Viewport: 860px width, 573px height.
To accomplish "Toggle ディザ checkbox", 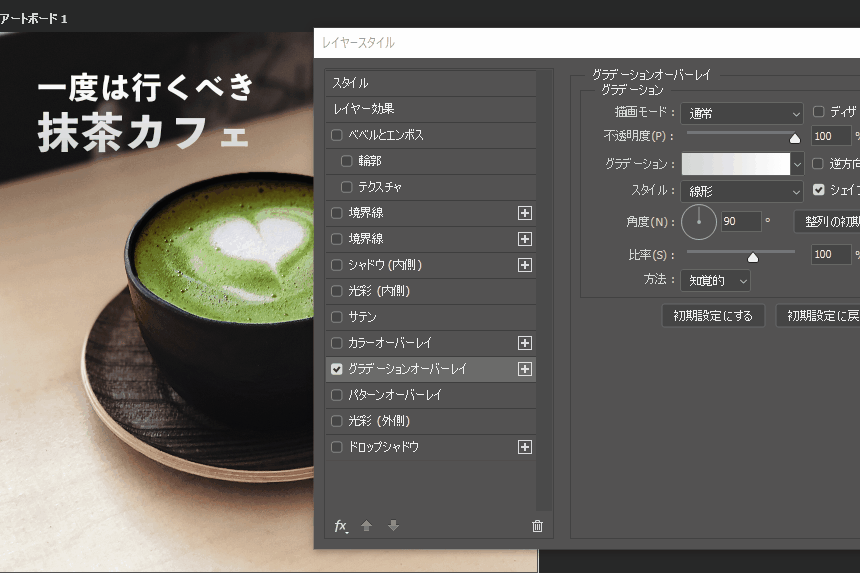I will 818,111.
